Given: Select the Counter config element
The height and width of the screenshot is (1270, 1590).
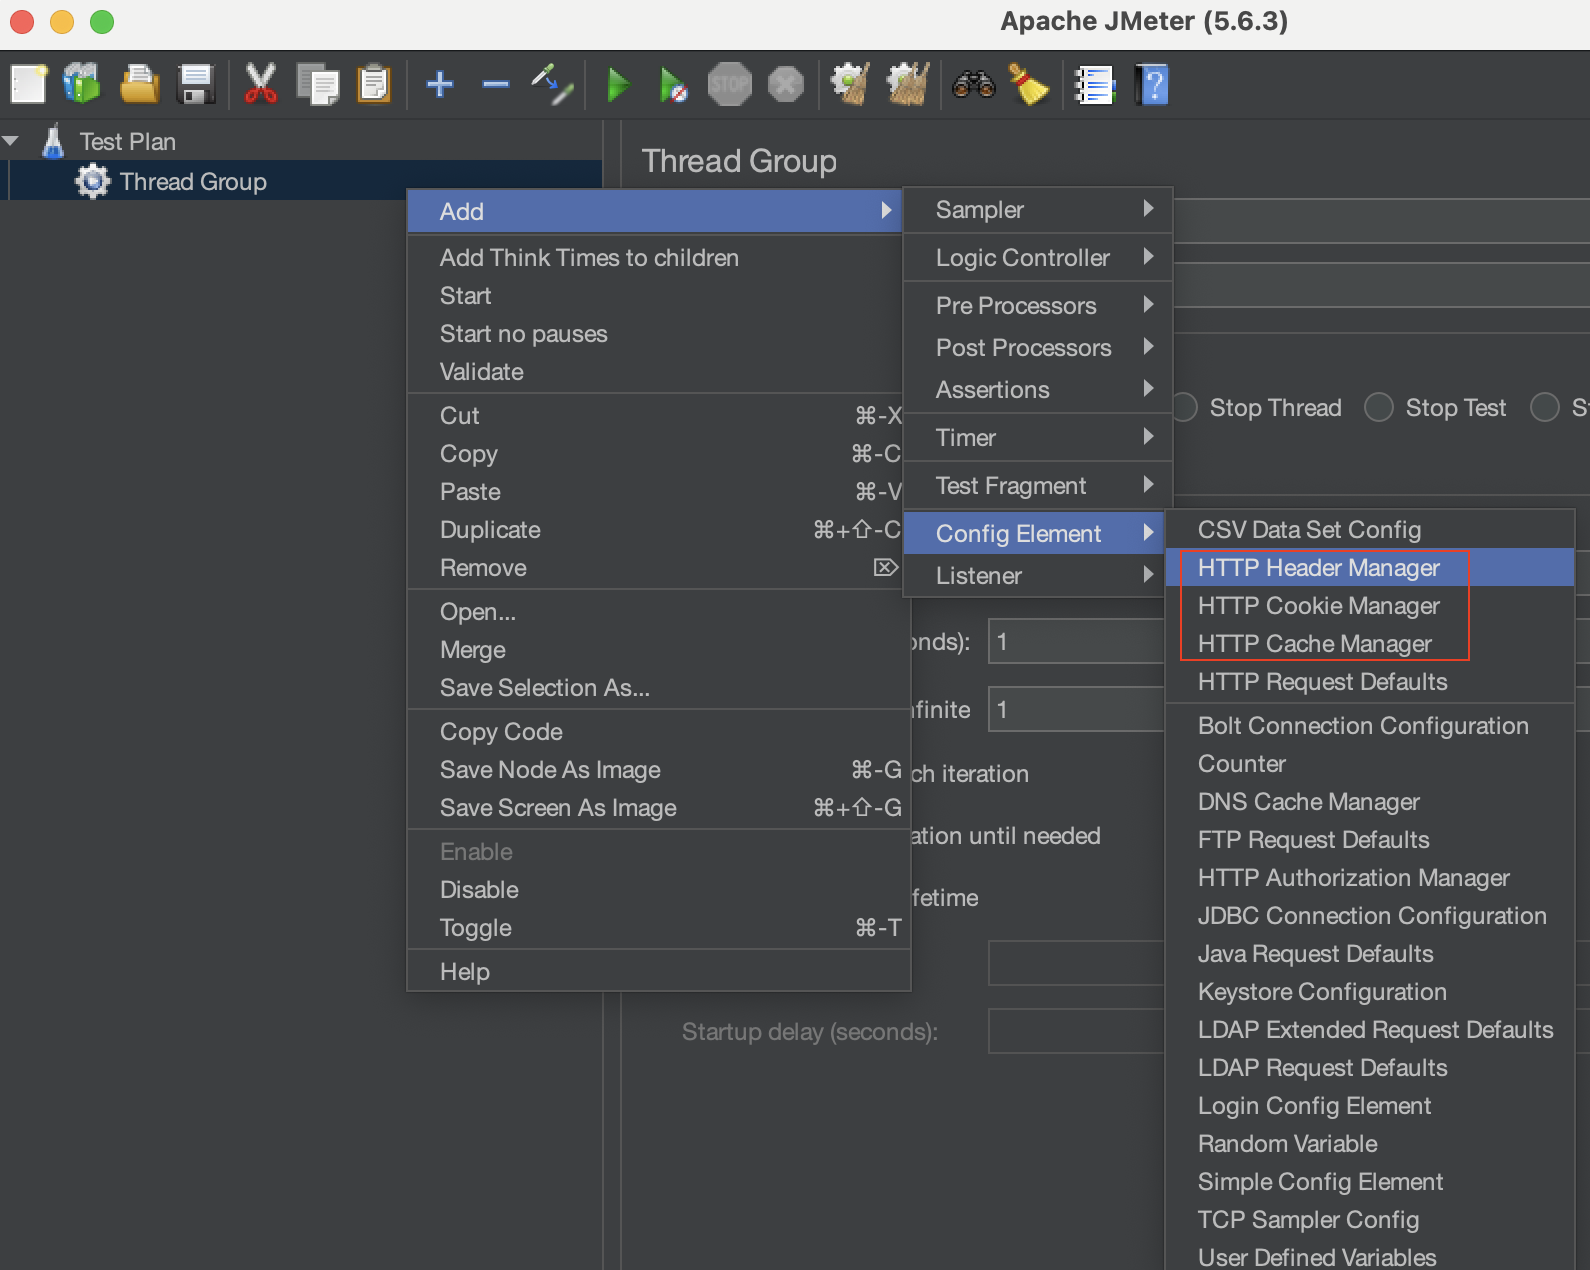Looking at the screenshot, I should tap(1369, 764).
